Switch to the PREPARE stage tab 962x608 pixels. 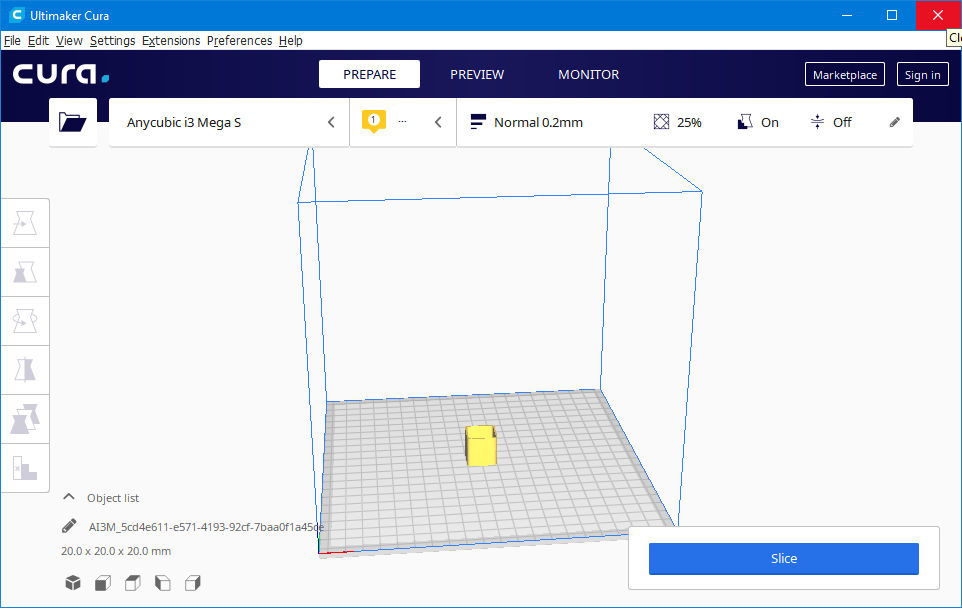[x=369, y=74]
